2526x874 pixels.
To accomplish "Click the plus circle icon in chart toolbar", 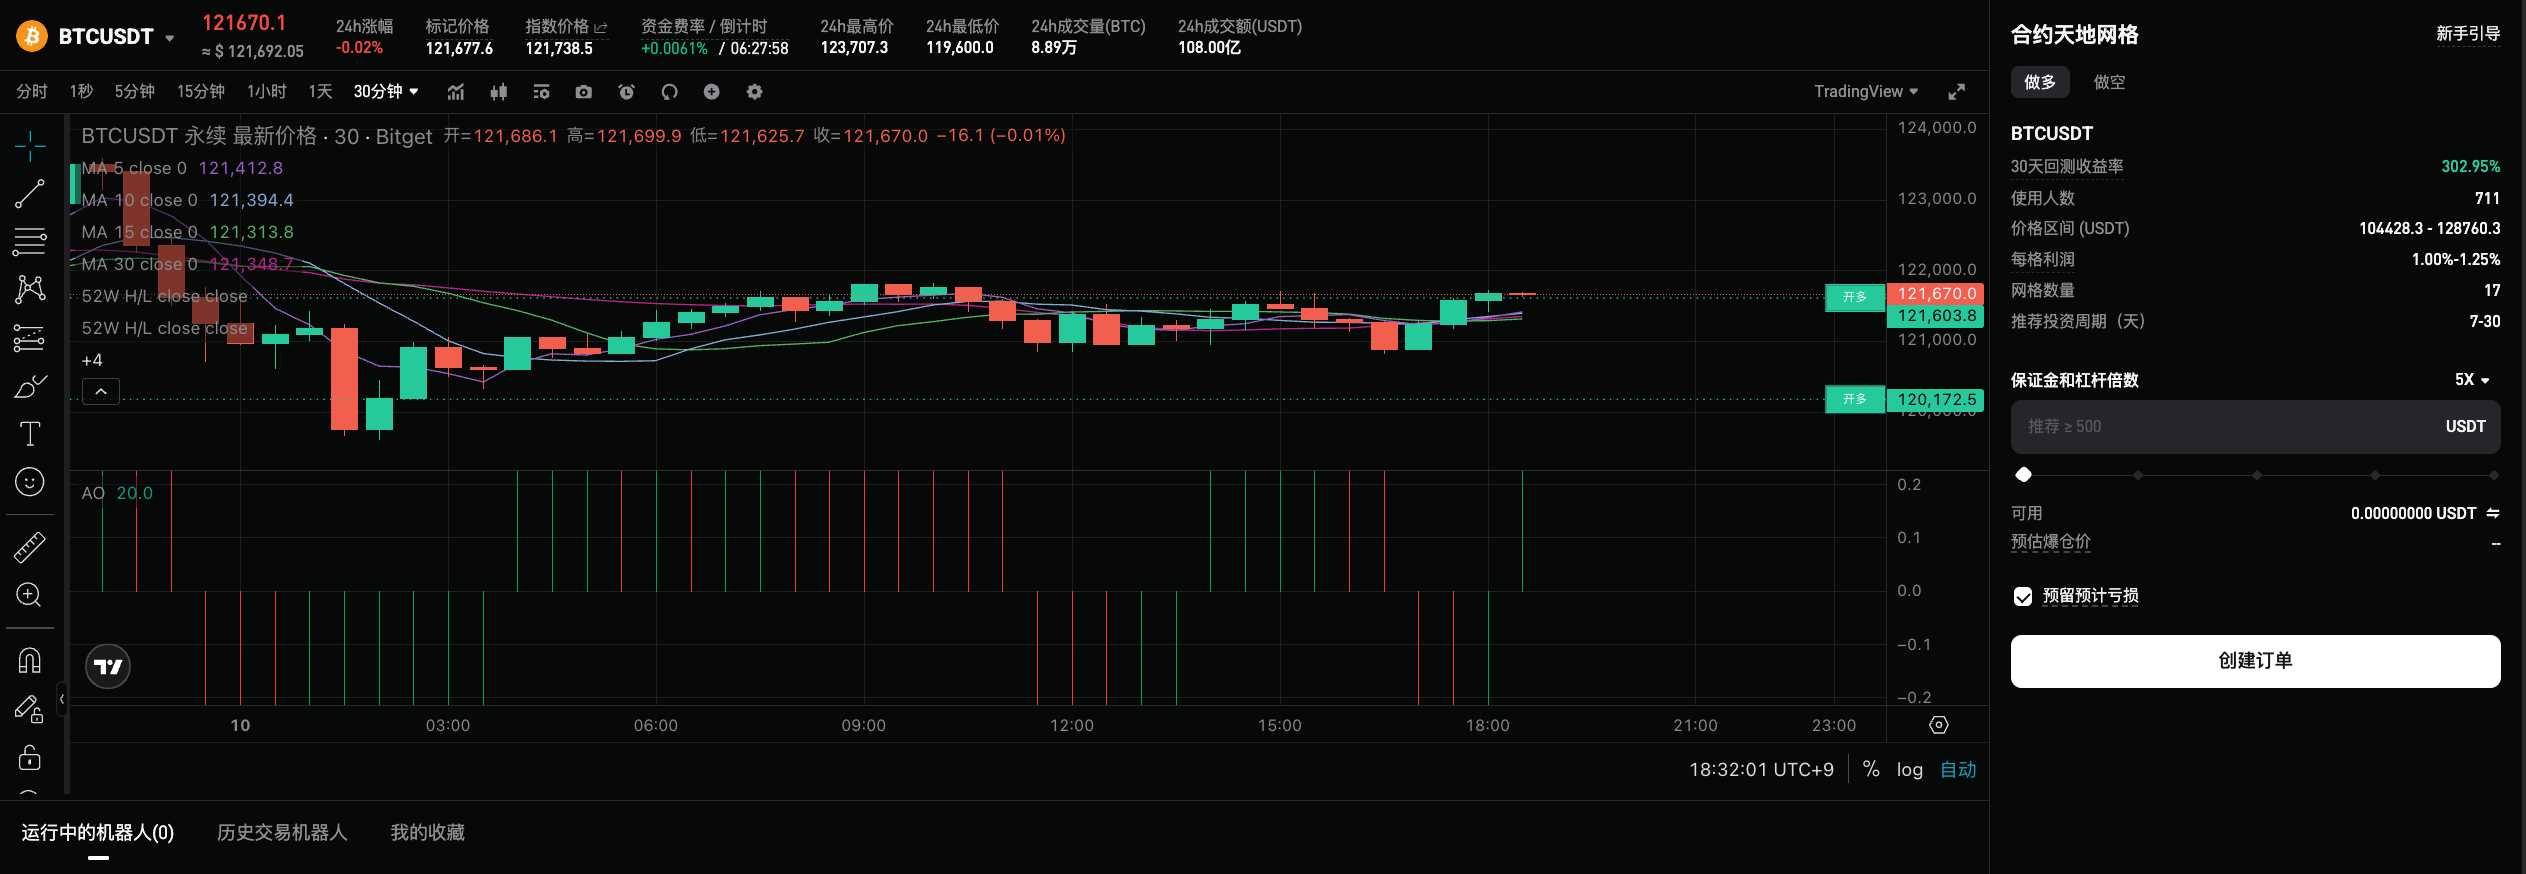I will (x=712, y=92).
